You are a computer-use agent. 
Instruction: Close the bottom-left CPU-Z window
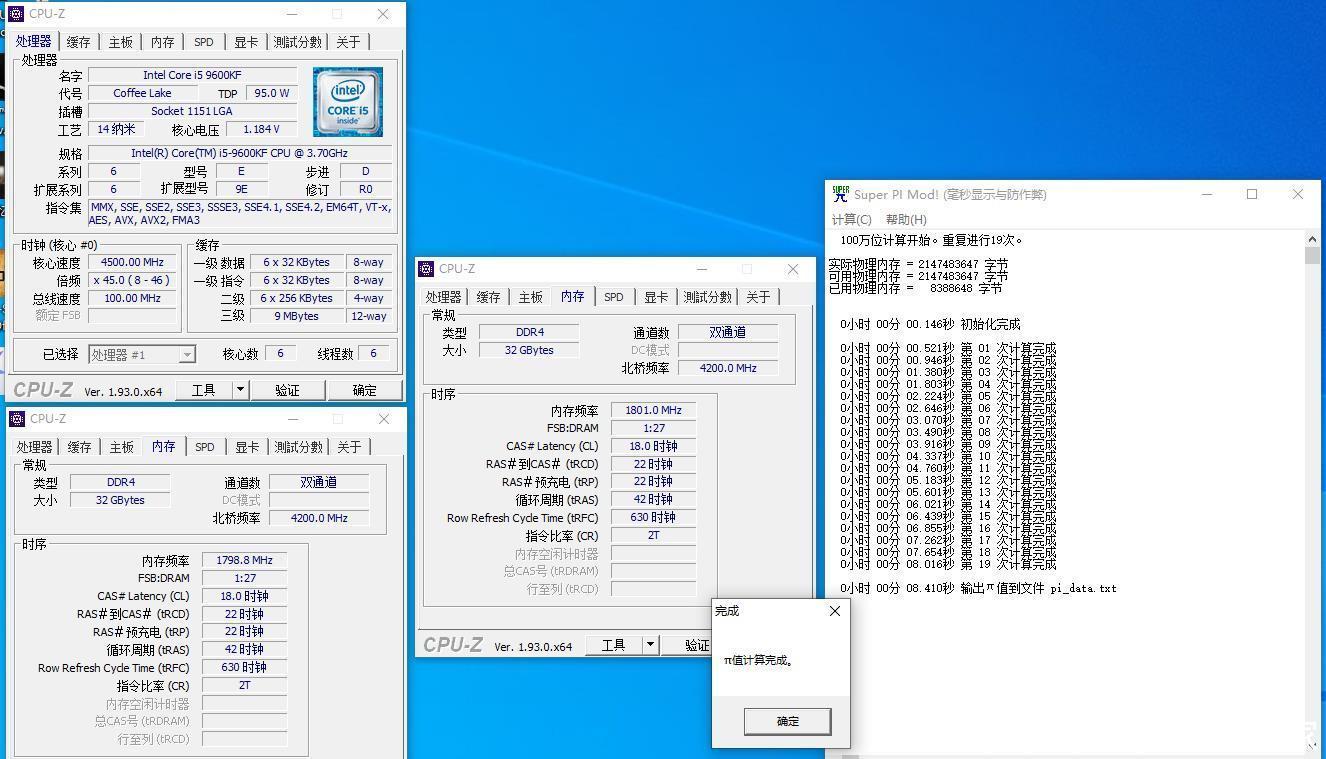click(x=384, y=419)
